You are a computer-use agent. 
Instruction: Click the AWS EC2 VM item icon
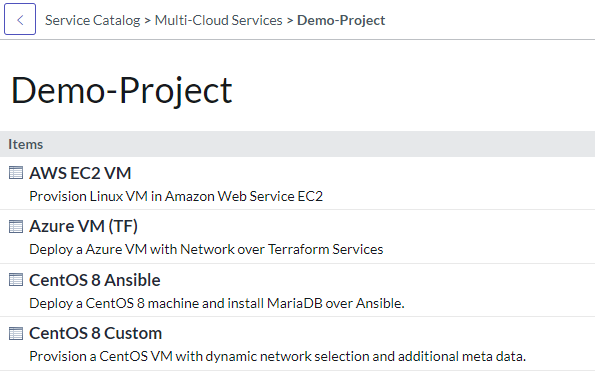coord(16,173)
